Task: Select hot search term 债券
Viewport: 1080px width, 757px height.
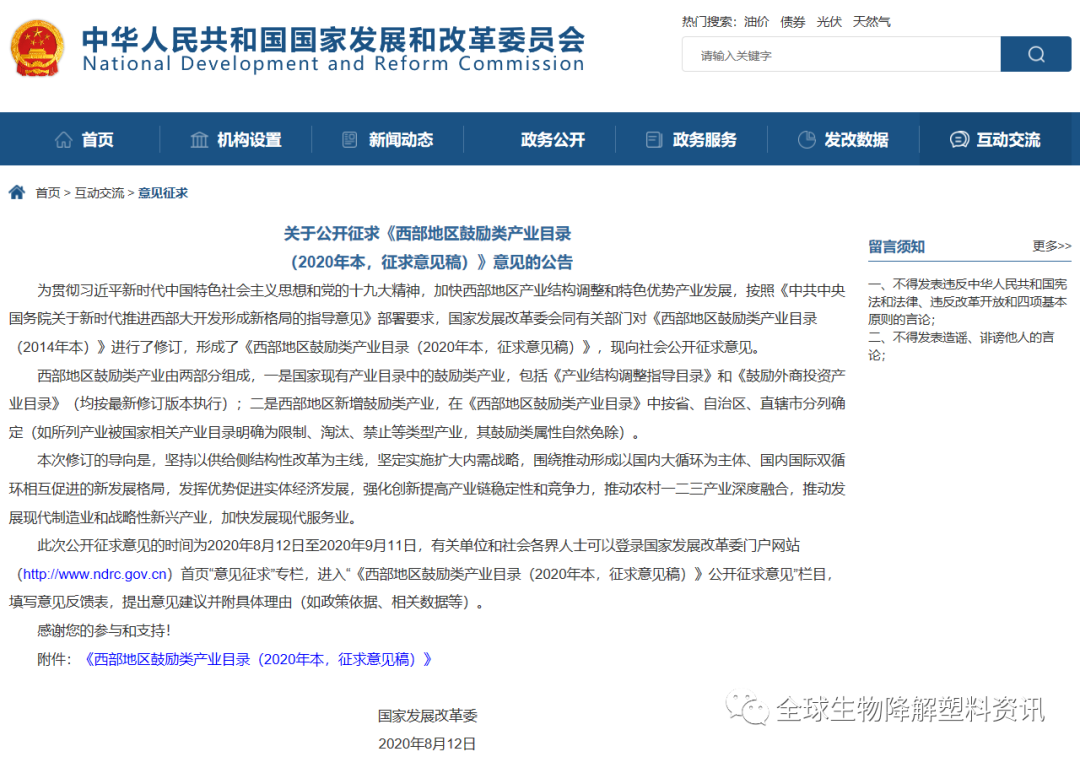Action: tap(793, 21)
